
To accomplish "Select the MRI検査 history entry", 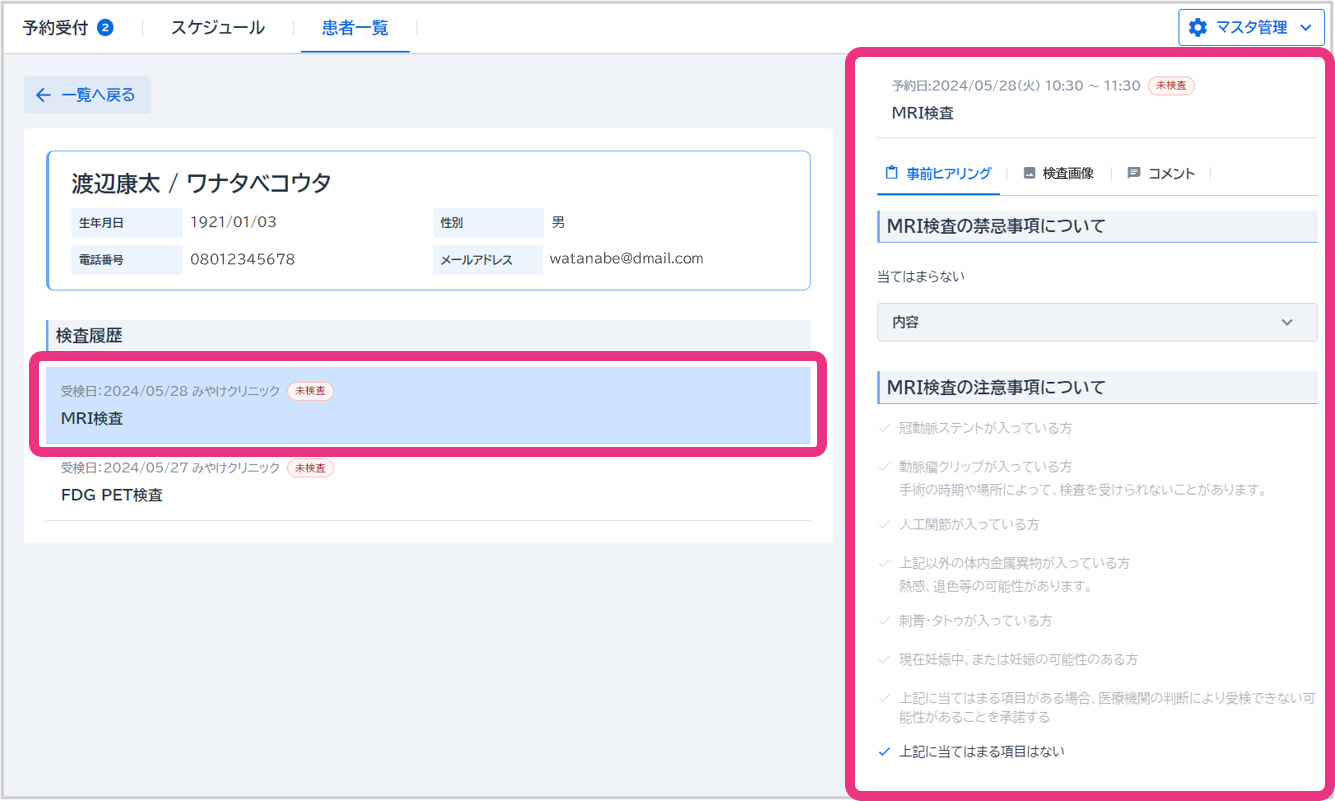I will tap(427, 406).
